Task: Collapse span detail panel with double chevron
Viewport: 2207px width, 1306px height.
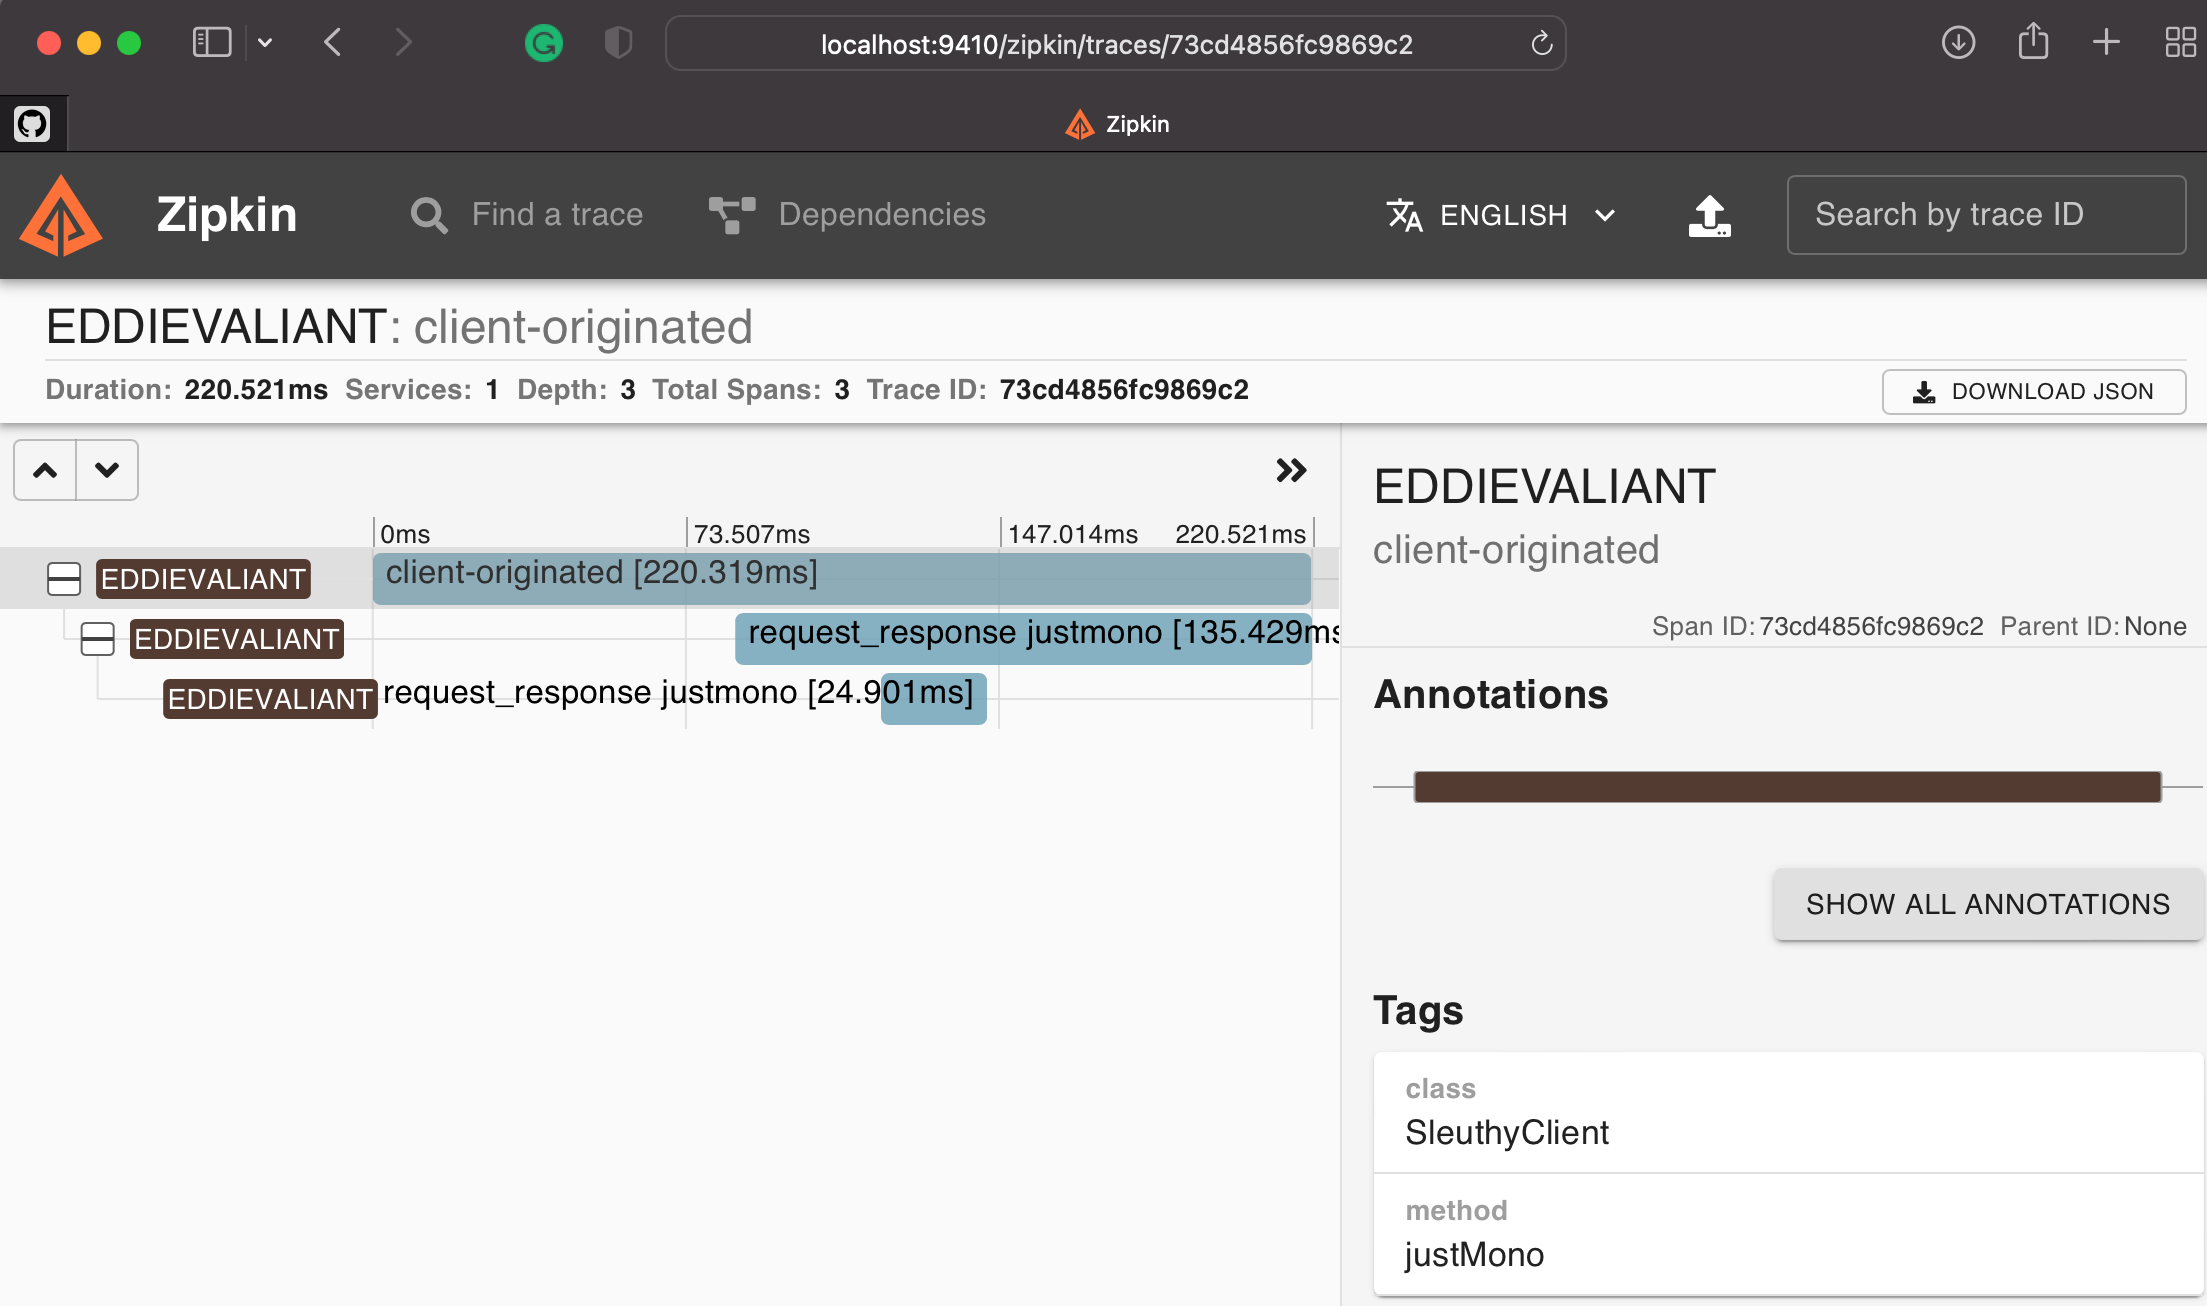Action: [x=1290, y=470]
